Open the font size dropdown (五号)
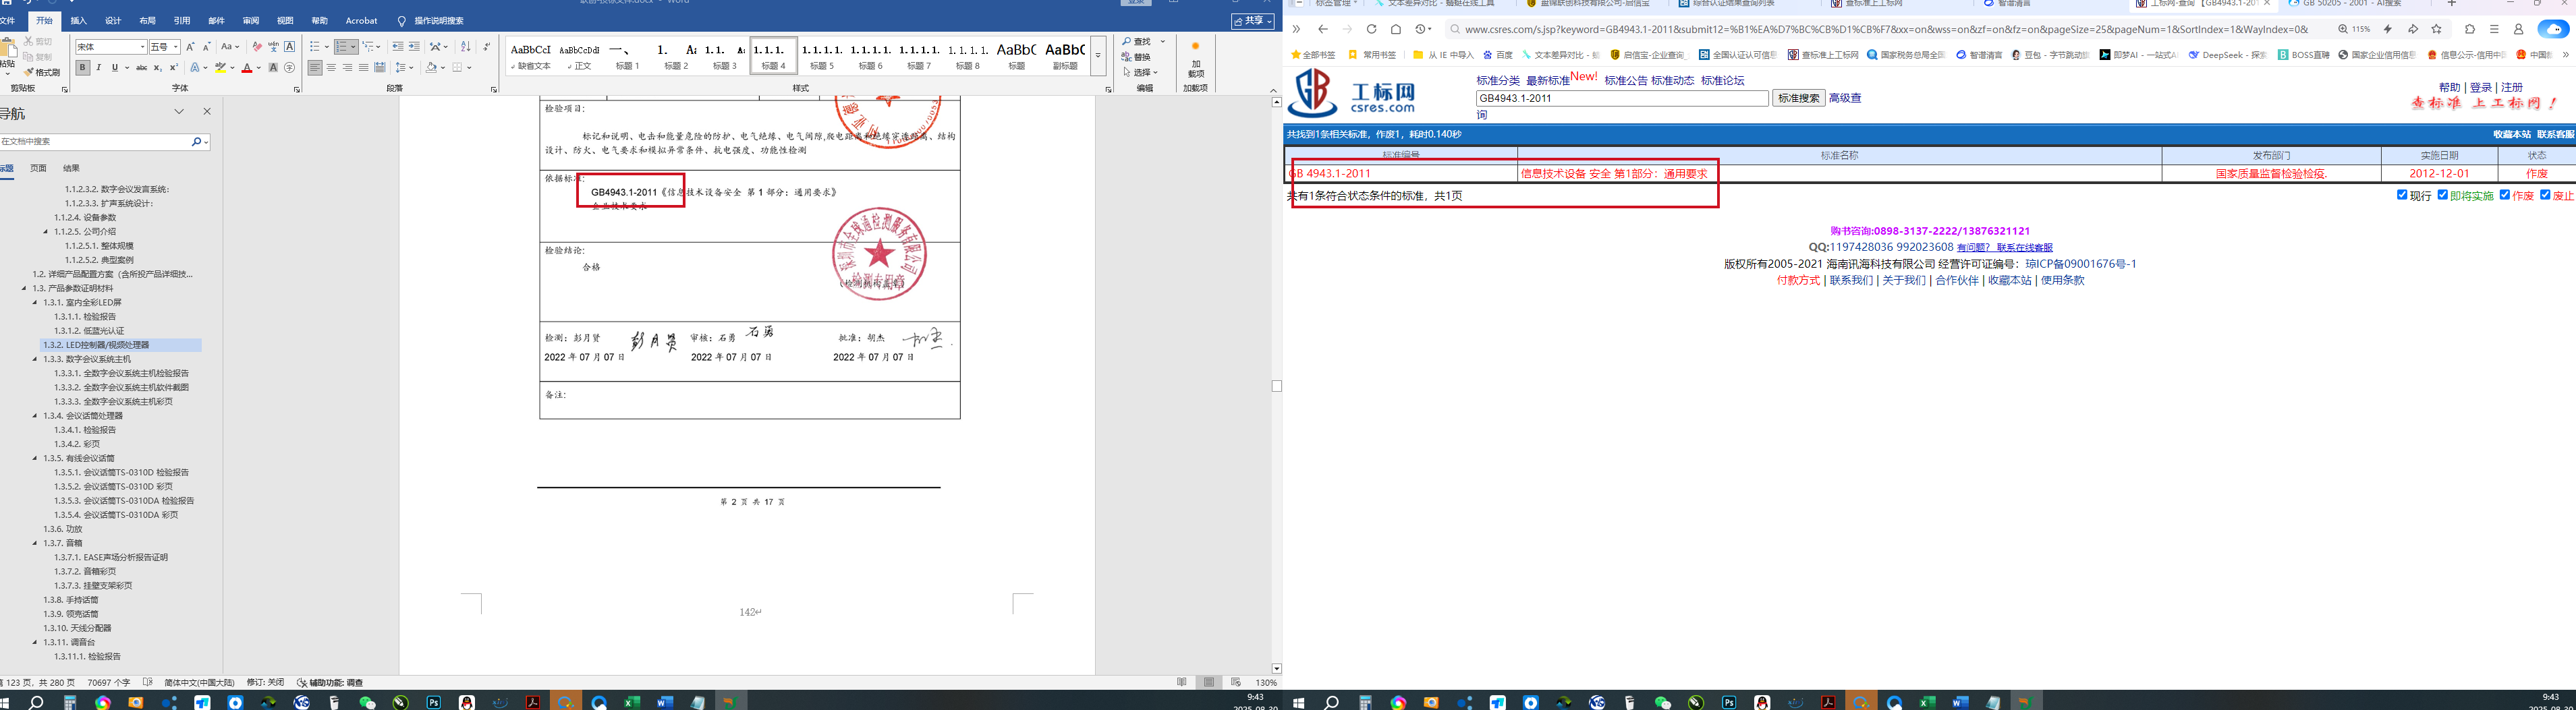This screenshot has height=710, width=2576. tap(176, 47)
